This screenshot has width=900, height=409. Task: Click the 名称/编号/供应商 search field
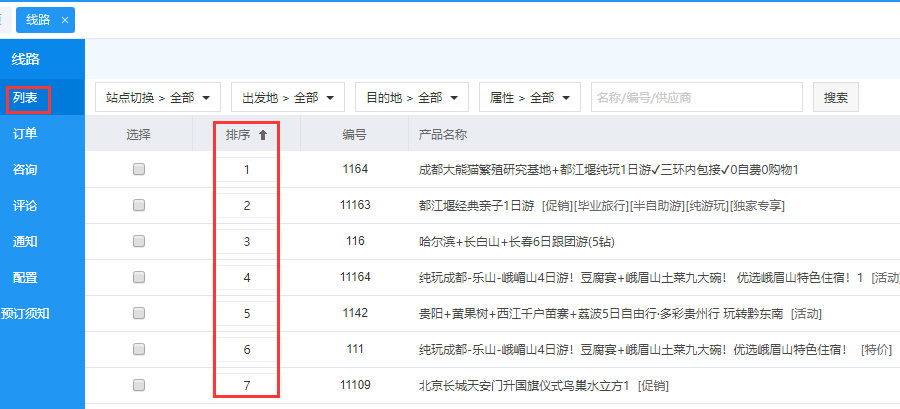pos(696,98)
